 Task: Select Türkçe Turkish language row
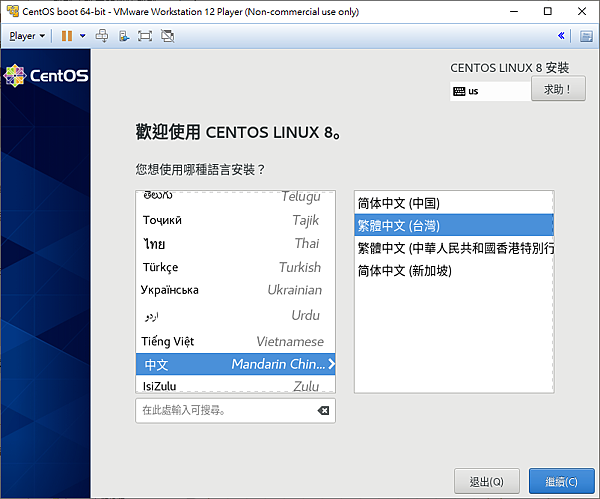click(x=235, y=267)
